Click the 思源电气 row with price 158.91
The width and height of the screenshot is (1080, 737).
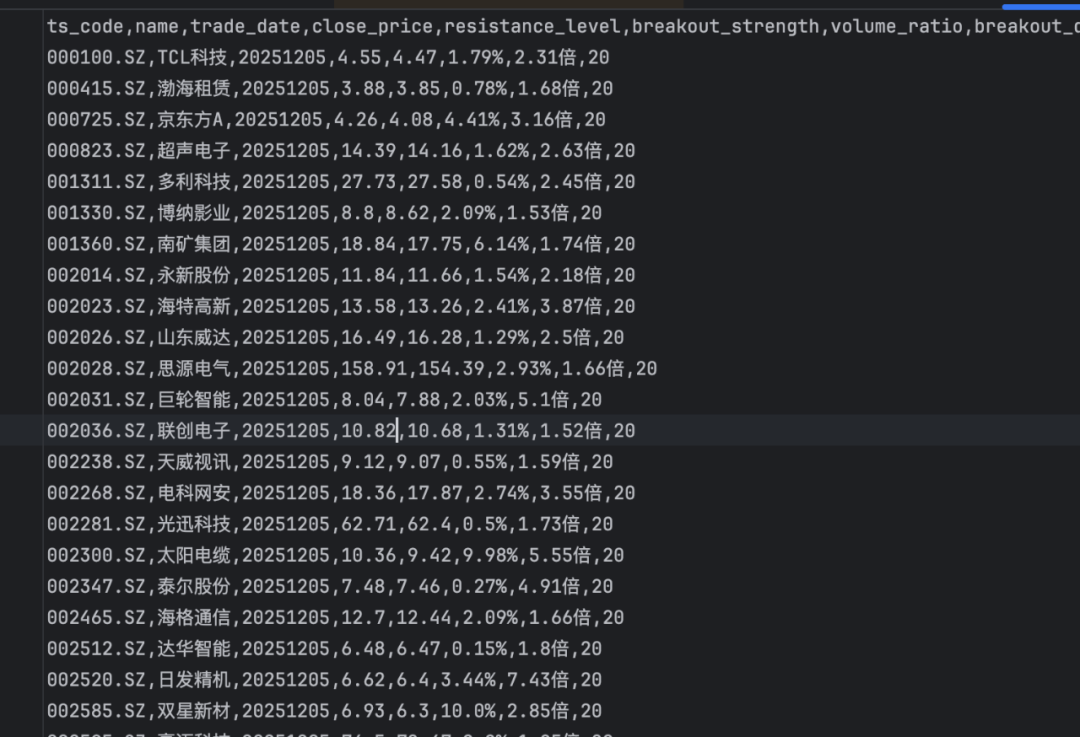tap(352, 368)
